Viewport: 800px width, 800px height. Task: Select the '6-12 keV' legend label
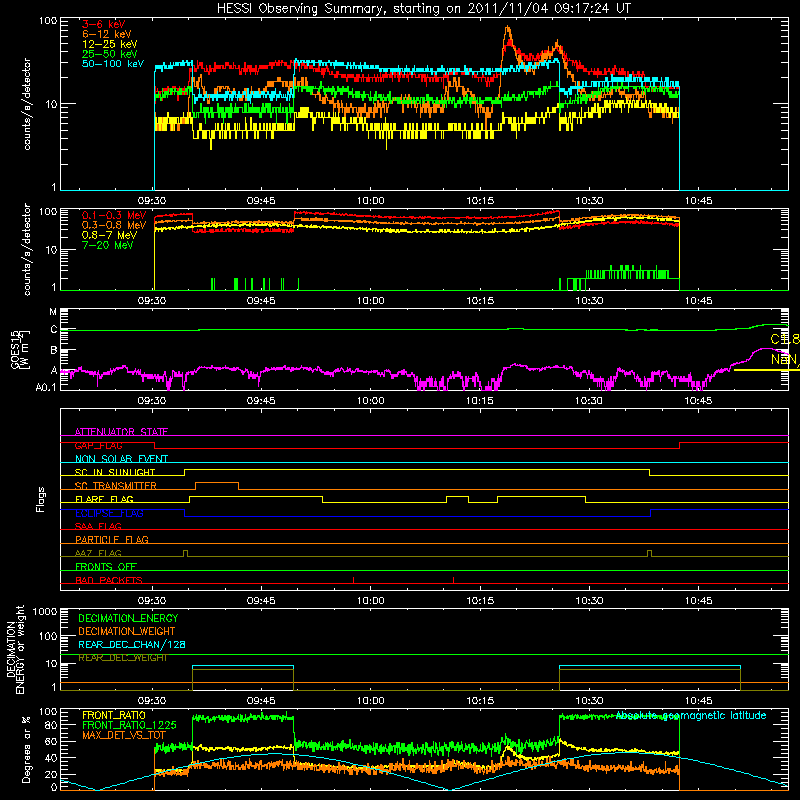(107, 34)
